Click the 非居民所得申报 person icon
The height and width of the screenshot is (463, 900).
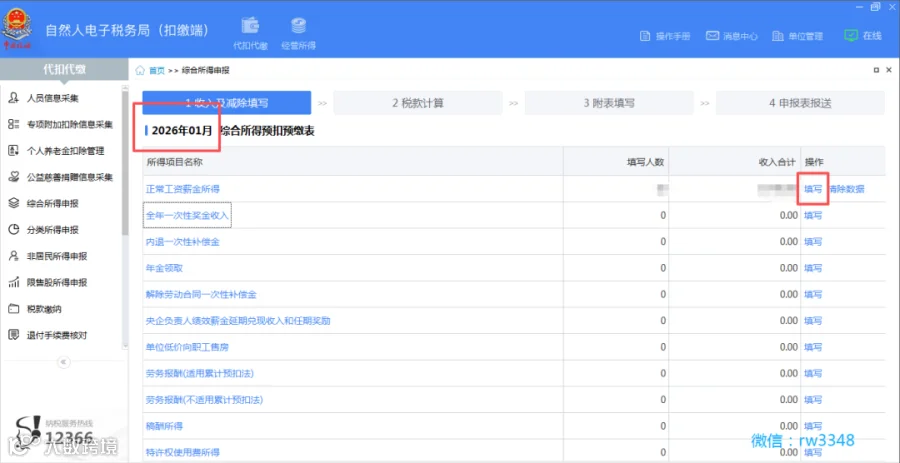coord(14,256)
